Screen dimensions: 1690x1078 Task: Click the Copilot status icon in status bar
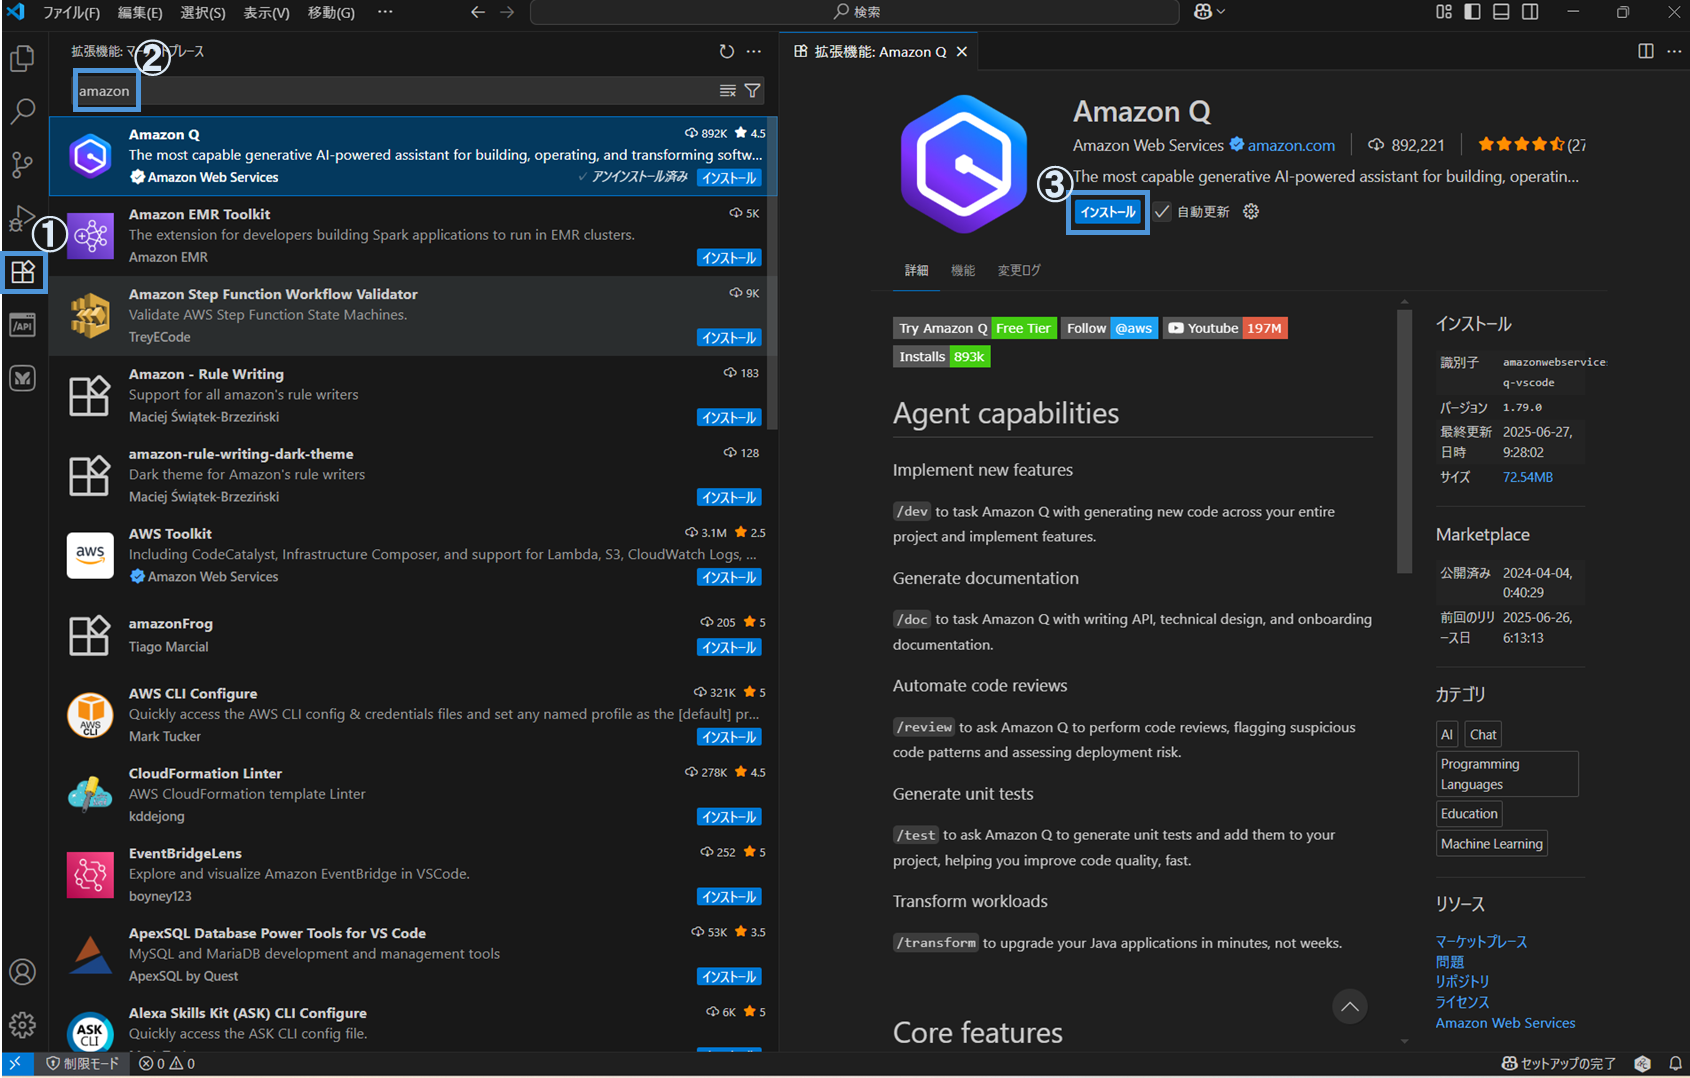coord(1642,1063)
